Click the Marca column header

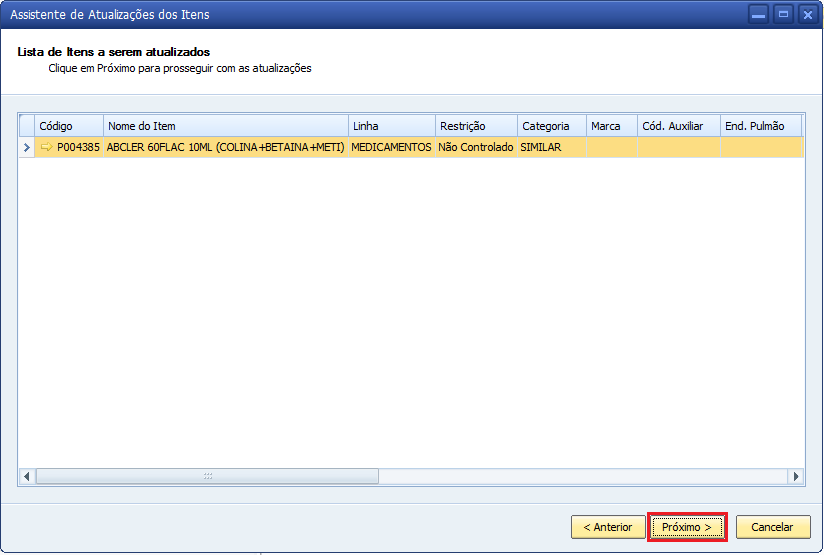[612, 126]
